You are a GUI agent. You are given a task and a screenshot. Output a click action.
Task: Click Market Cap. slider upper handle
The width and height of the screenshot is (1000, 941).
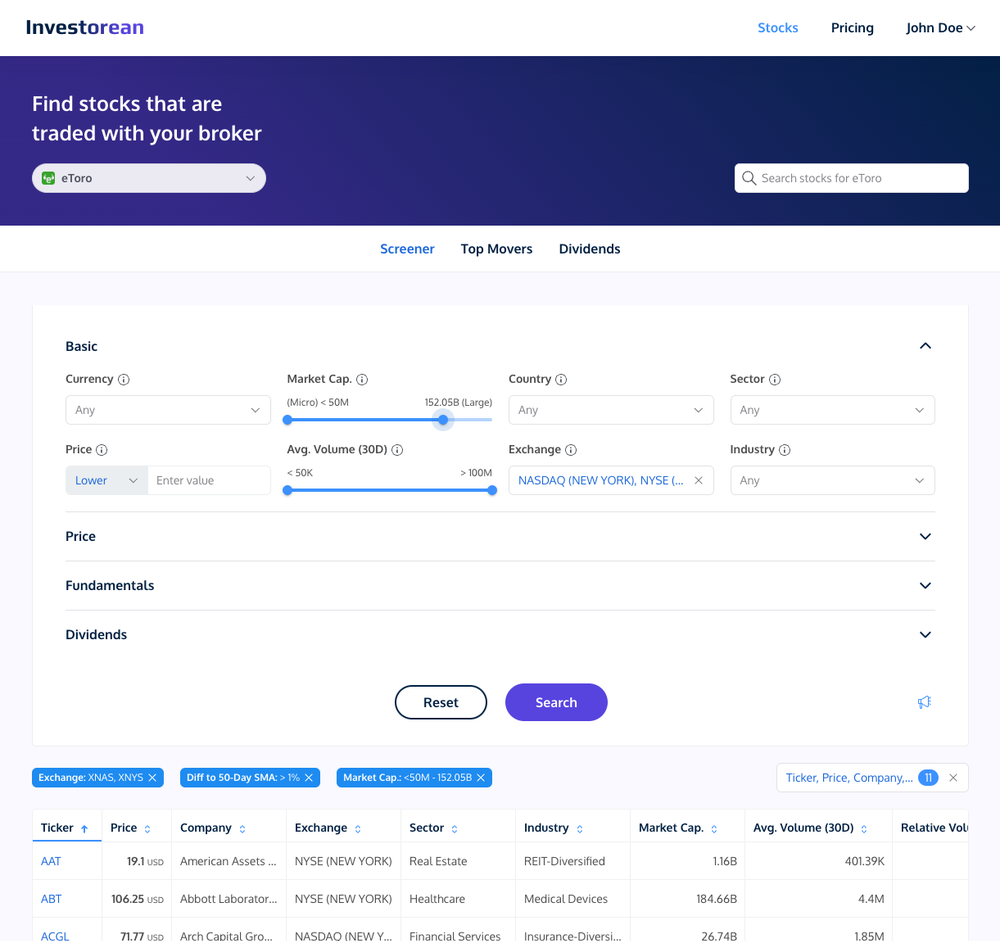[443, 420]
